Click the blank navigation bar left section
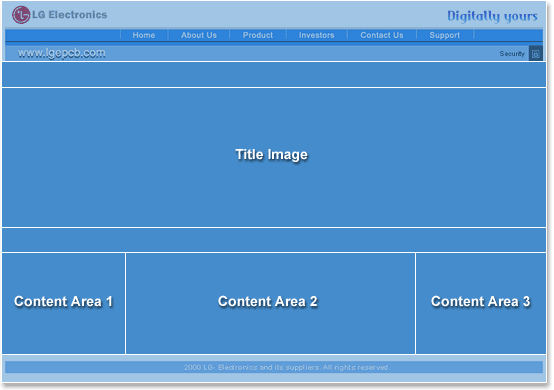 tap(63, 35)
